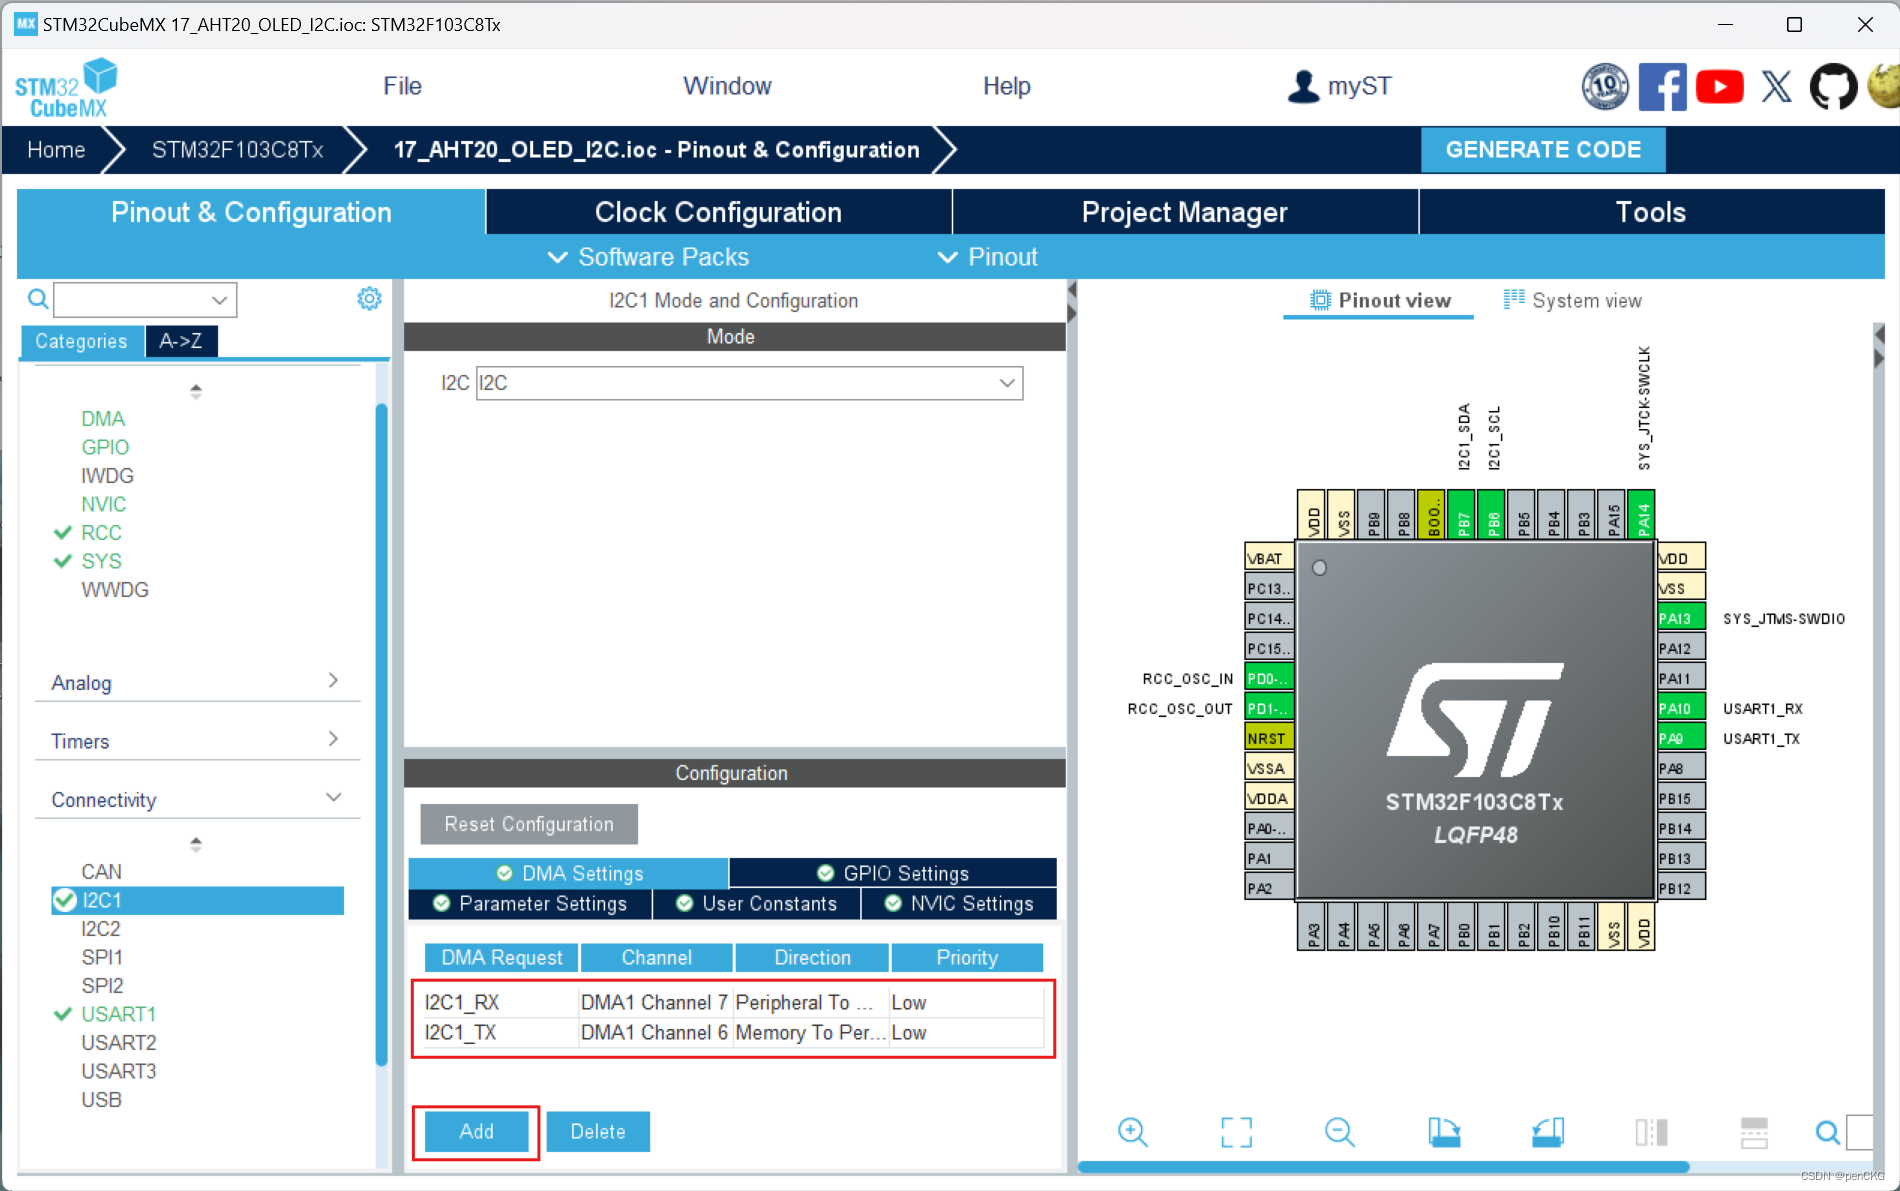Expand the Analog category
The width and height of the screenshot is (1900, 1191).
coord(197,682)
